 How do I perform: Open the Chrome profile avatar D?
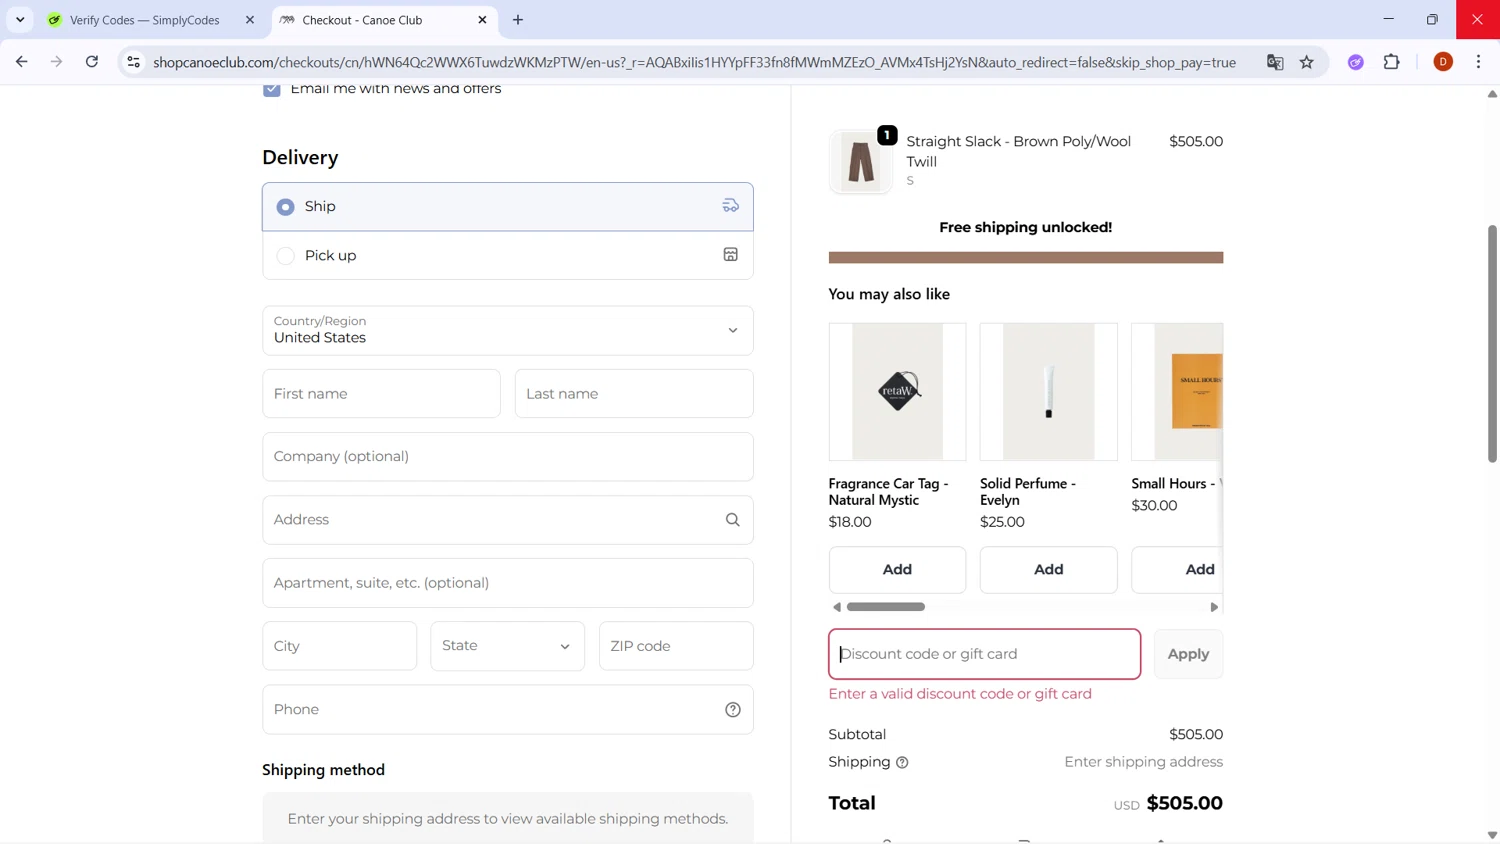pyautogui.click(x=1443, y=62)
